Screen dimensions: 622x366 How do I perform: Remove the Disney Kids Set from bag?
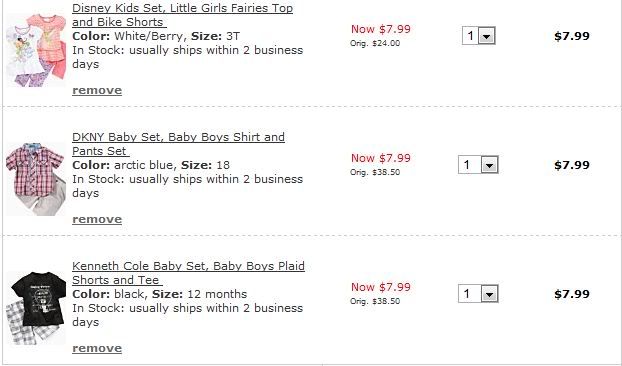tap(97, 90)
